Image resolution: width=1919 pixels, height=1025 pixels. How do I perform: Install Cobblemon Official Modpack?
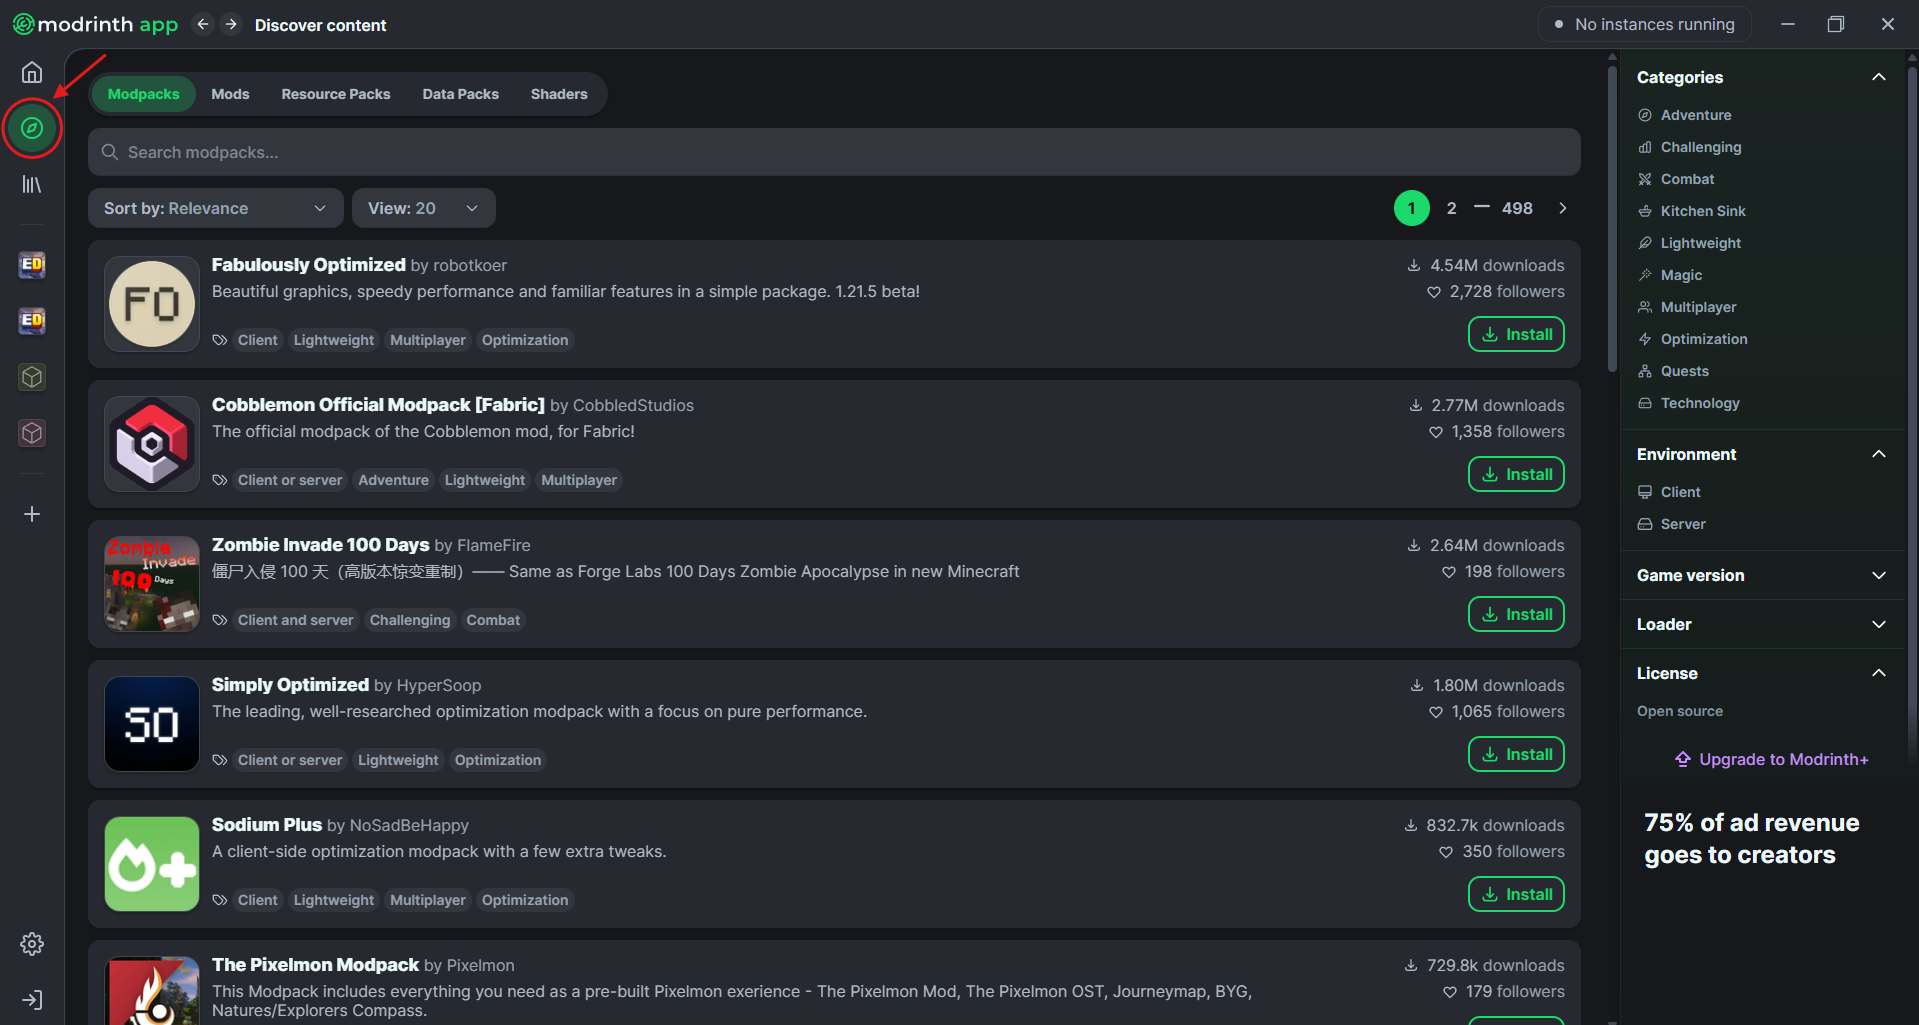[x=1516, y=474]
